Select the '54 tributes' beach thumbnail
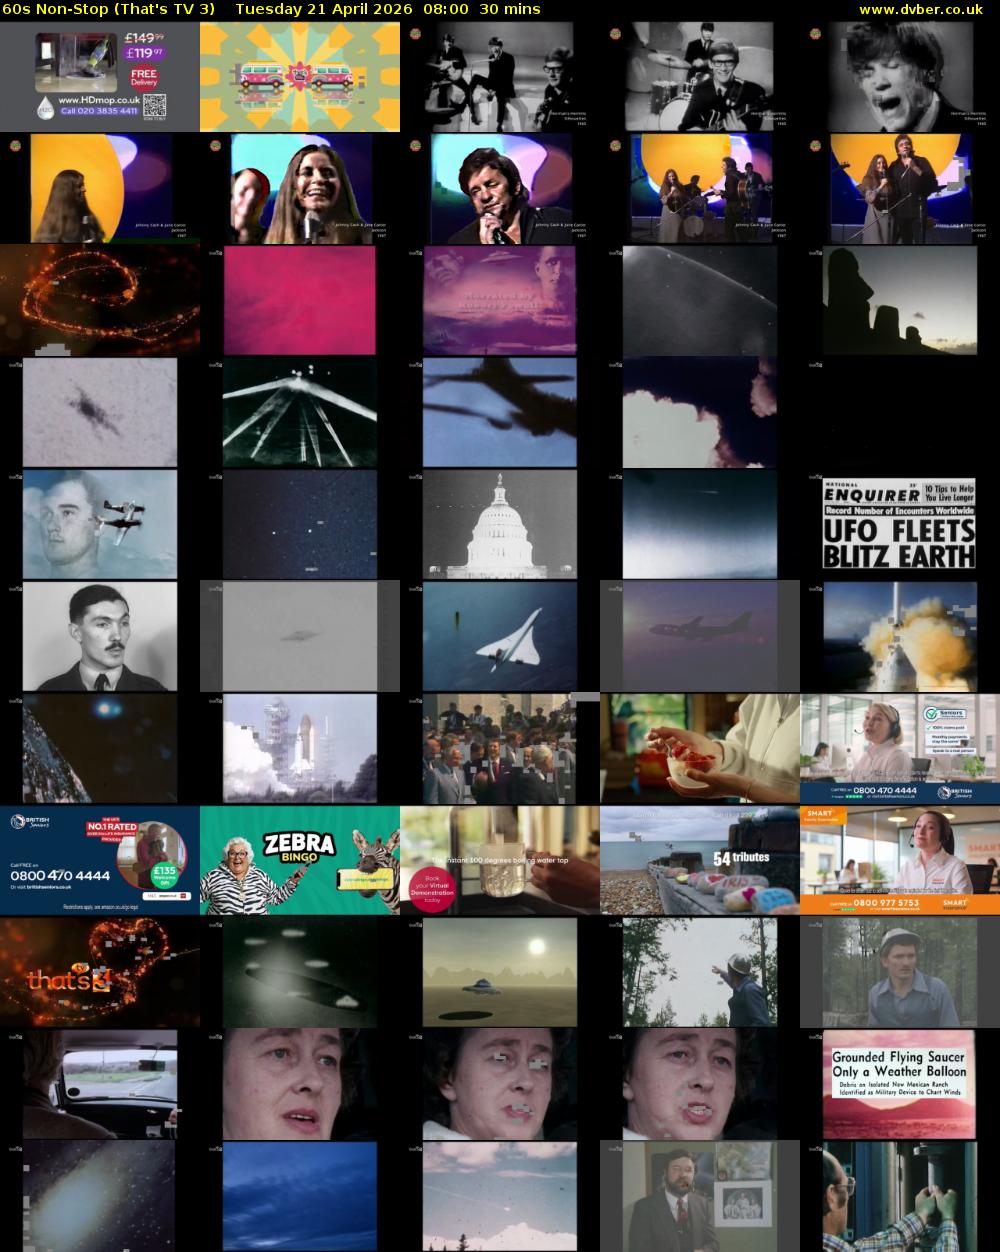This screenshot has width=1000, height=1252. (700, 861)
